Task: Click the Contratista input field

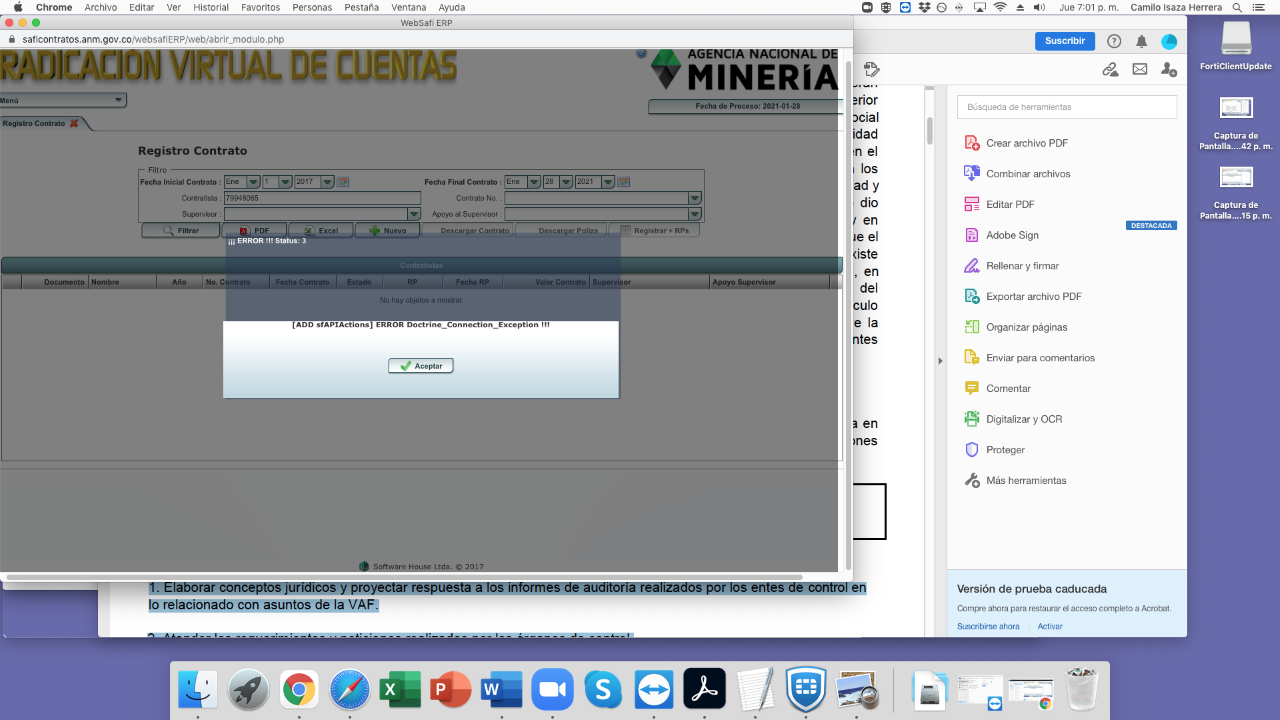Action: (322, 198)
